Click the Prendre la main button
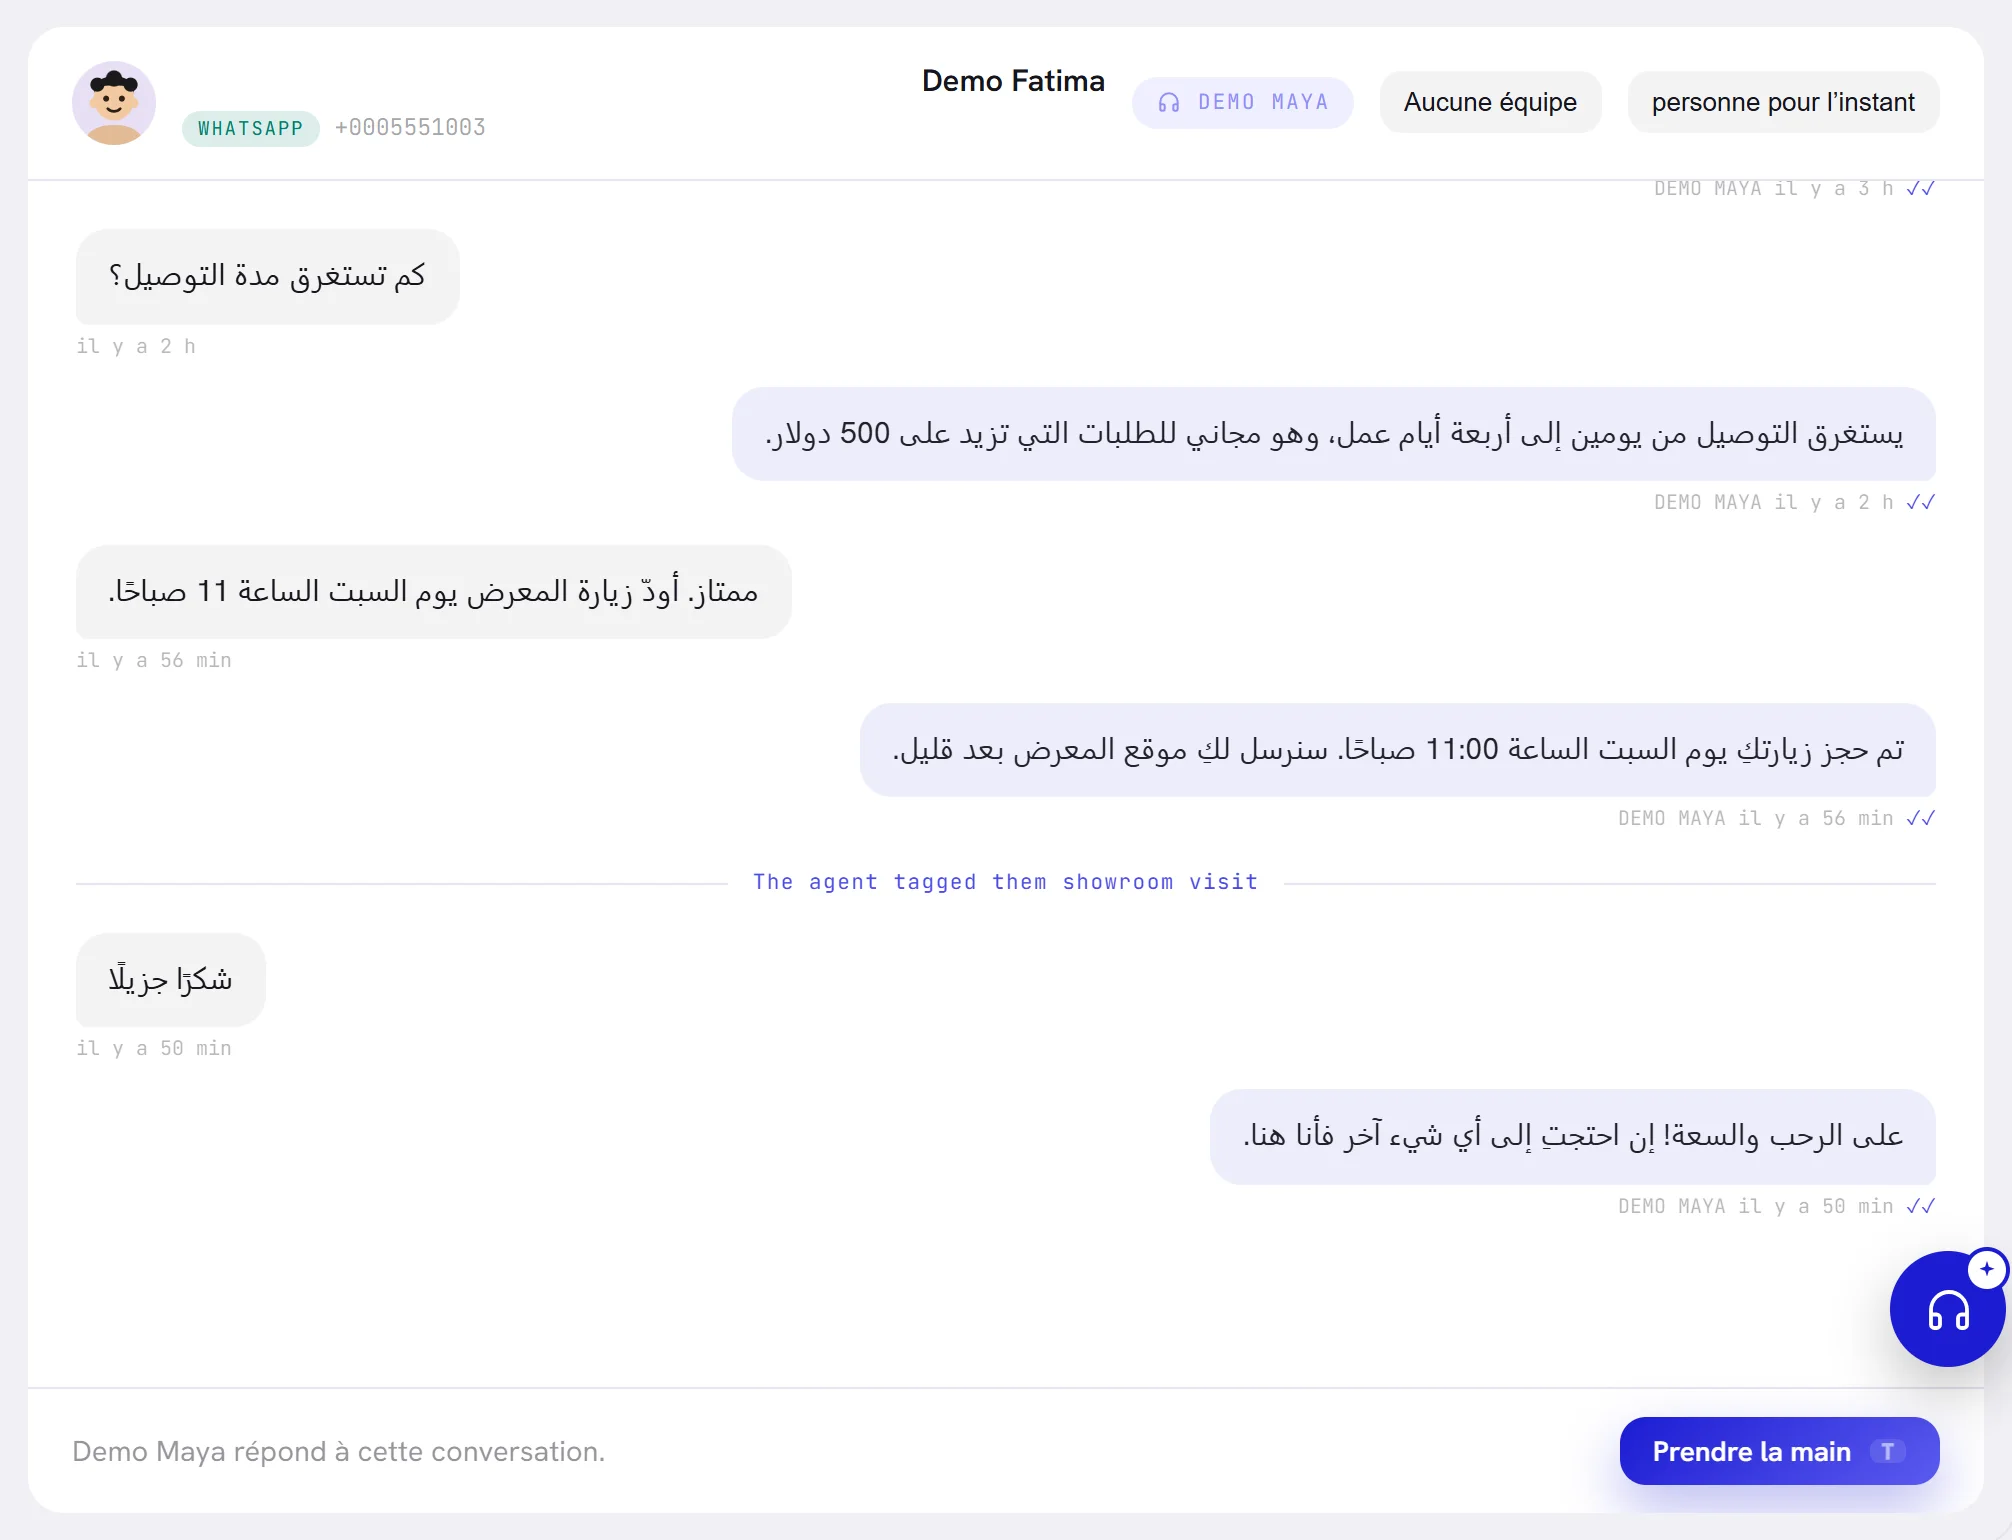The width and height of the screenshot is (2012, 1540). tap(1779, 1451)
